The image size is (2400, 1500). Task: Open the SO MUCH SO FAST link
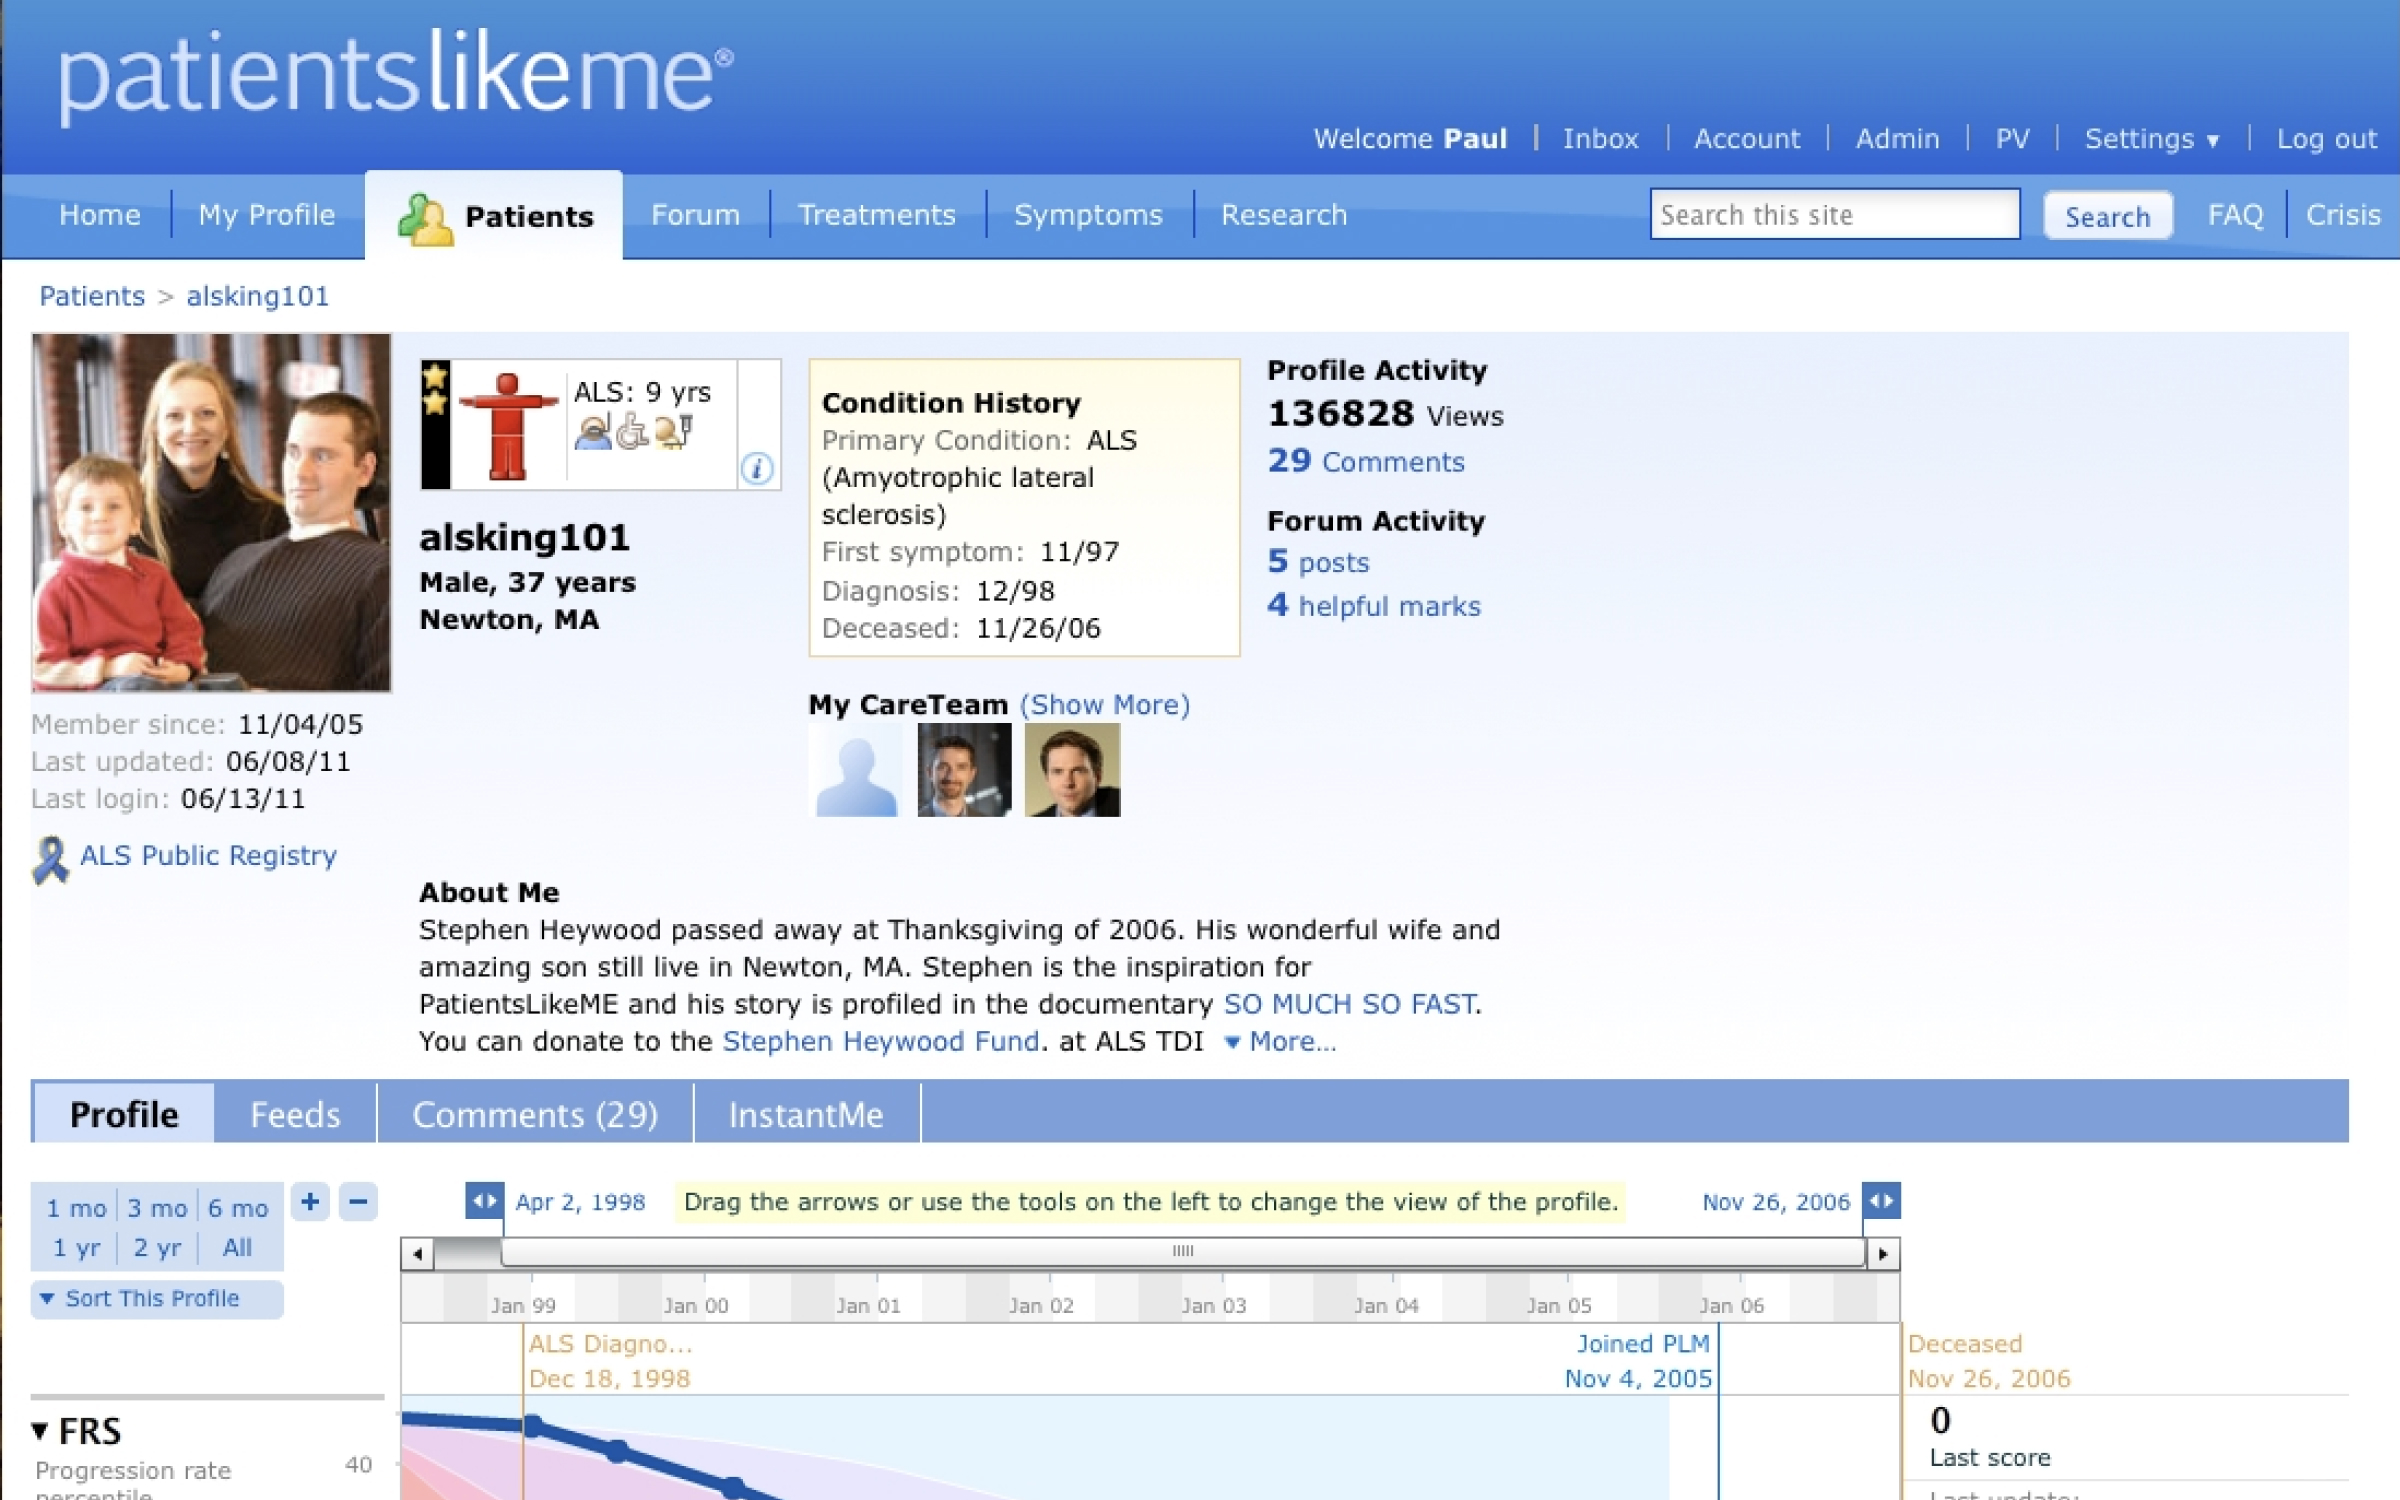click(1351, 1004)
